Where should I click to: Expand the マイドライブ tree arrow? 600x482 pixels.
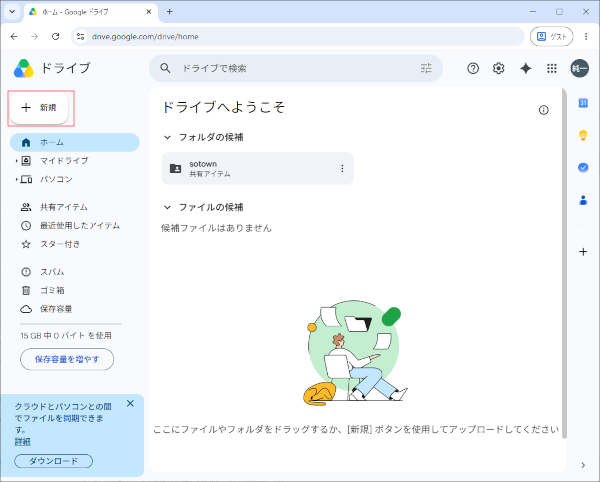coord(16,161)
